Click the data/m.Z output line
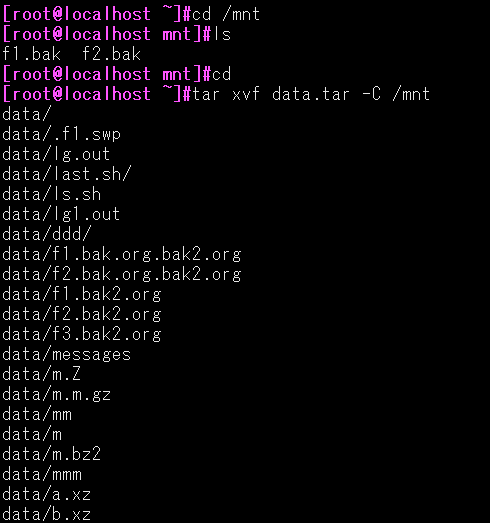Viewport: 490px width, 523px height. tap(41, 374)
